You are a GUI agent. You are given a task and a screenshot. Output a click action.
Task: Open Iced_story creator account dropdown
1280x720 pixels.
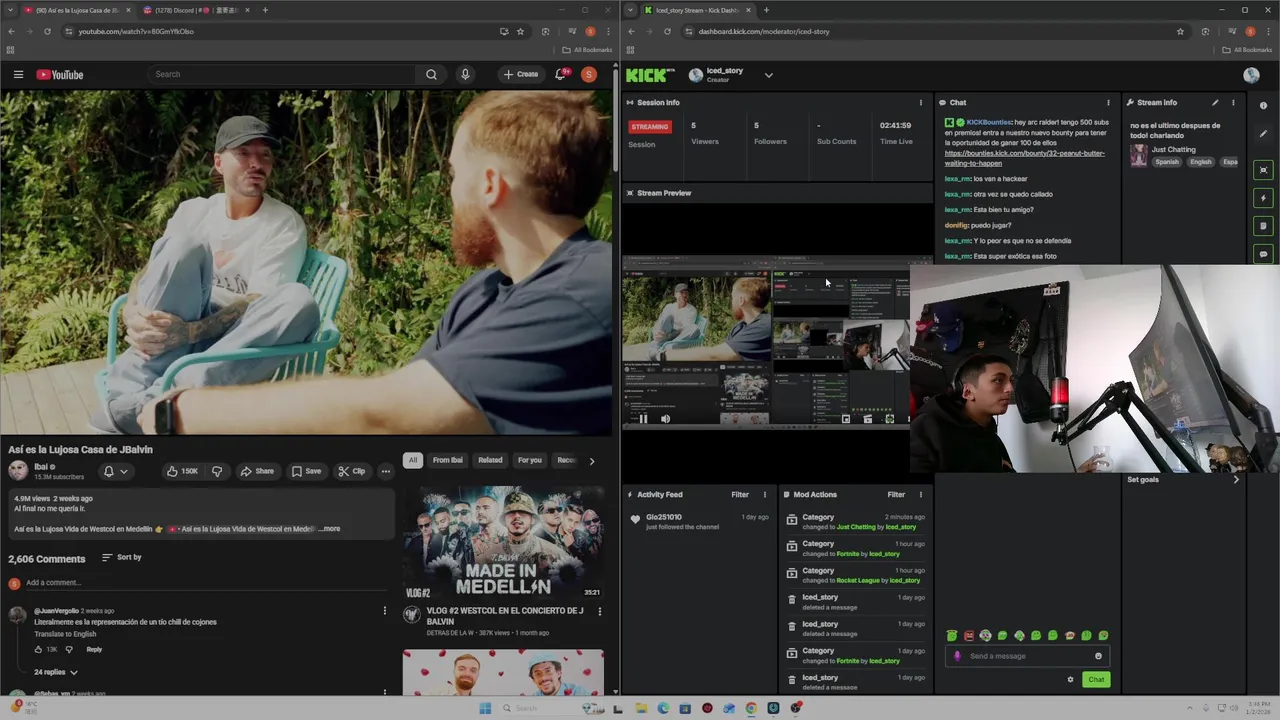coord(768,75)
